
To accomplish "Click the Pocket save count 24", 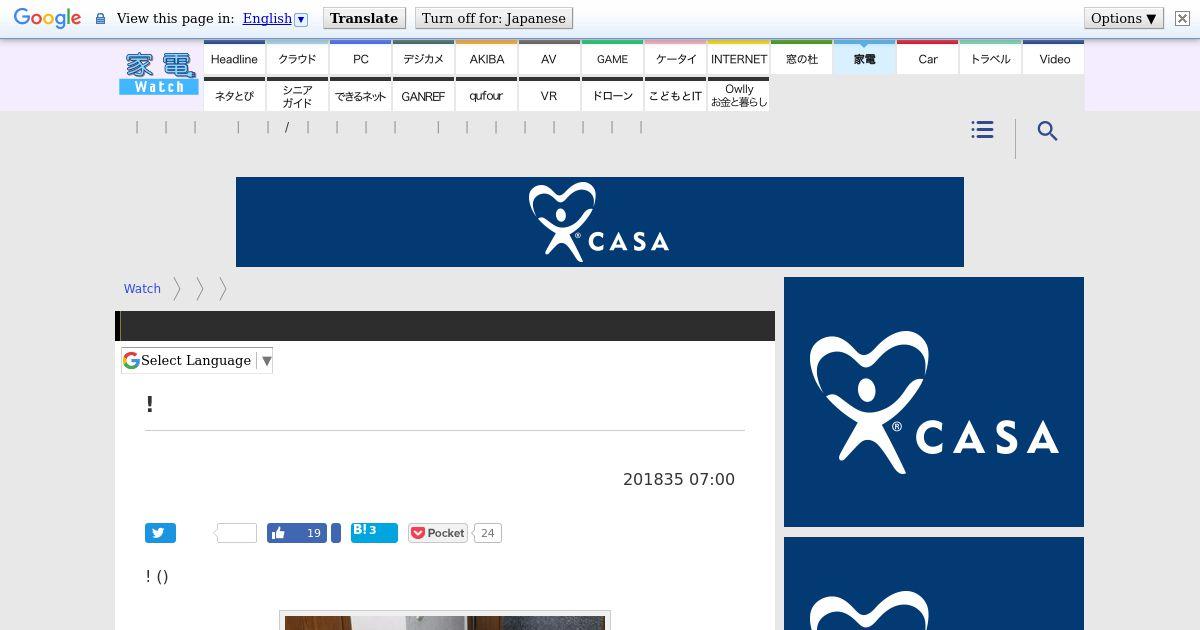I will [x=487, y=533].
